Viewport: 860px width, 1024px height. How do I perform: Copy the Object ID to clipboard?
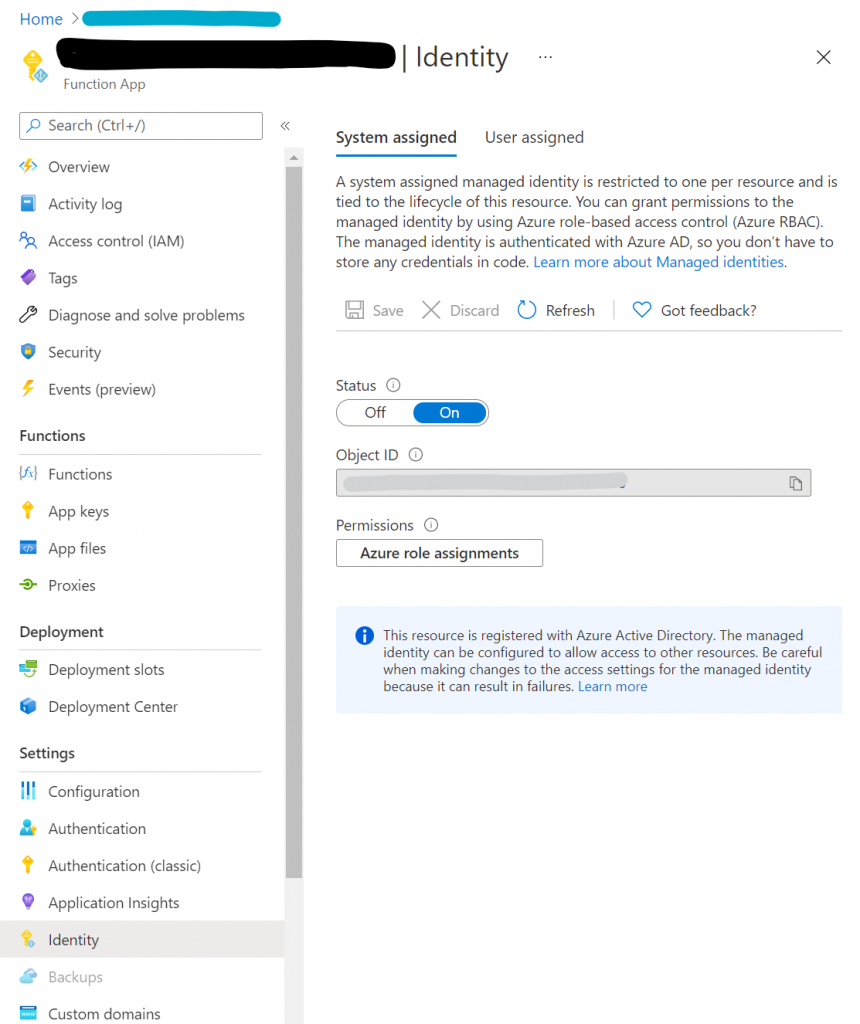(795, 483)
